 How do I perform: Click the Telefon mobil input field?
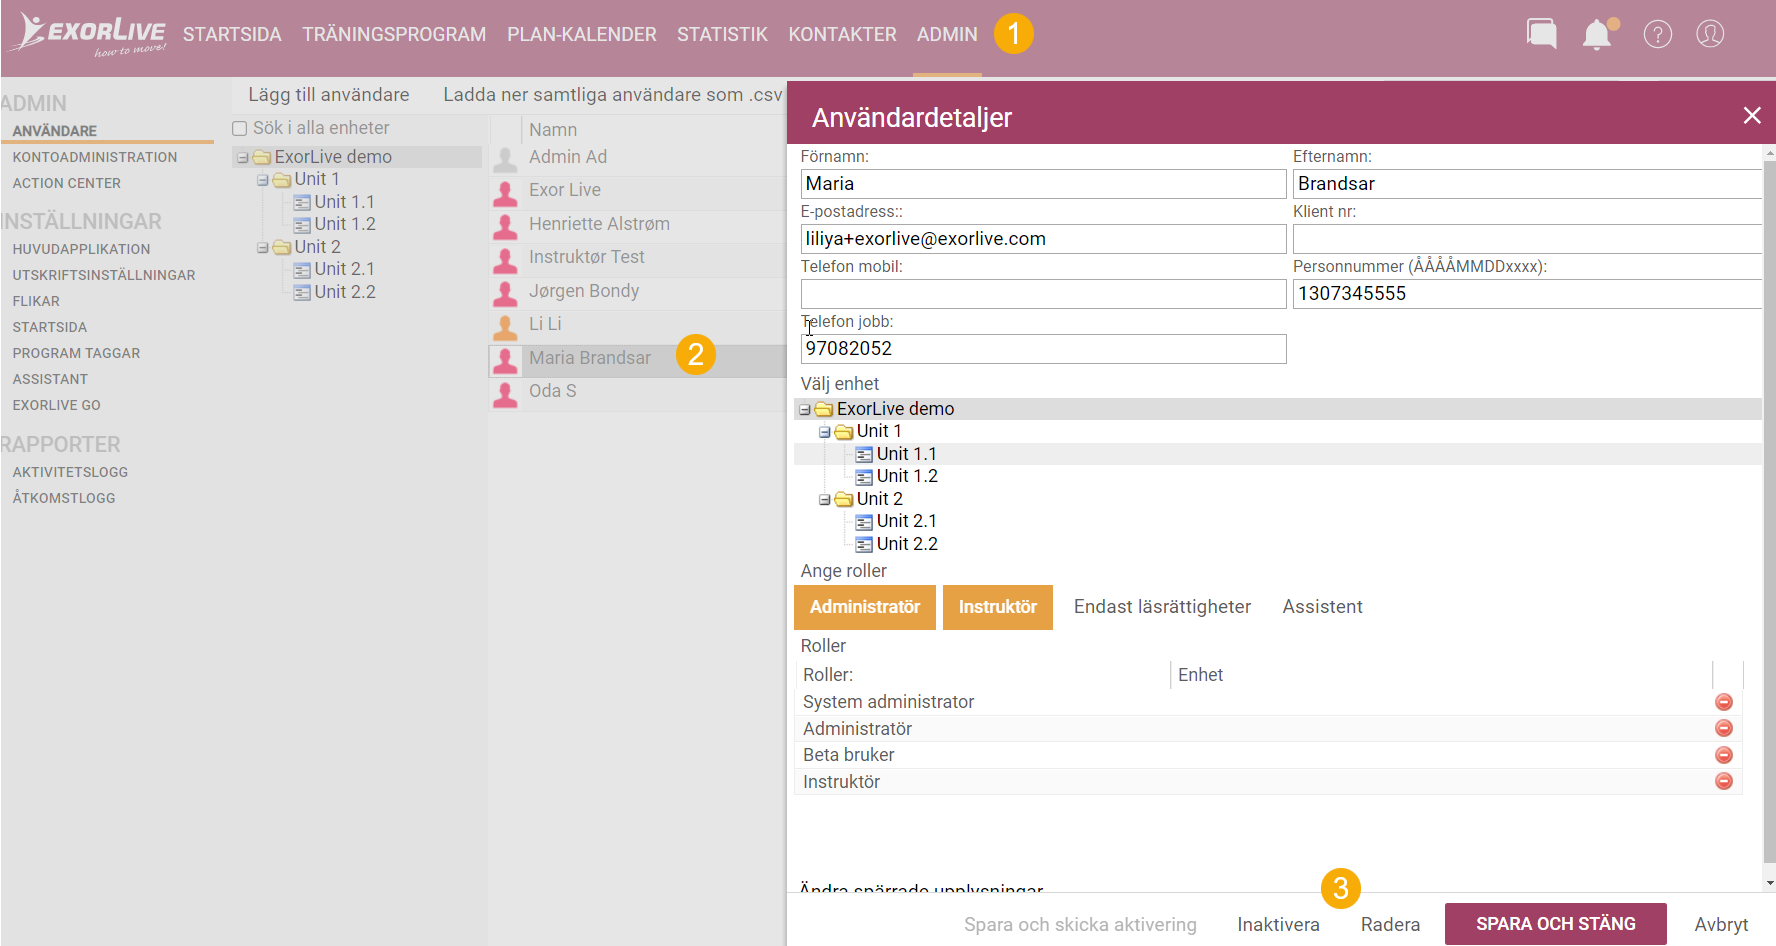1043,294
